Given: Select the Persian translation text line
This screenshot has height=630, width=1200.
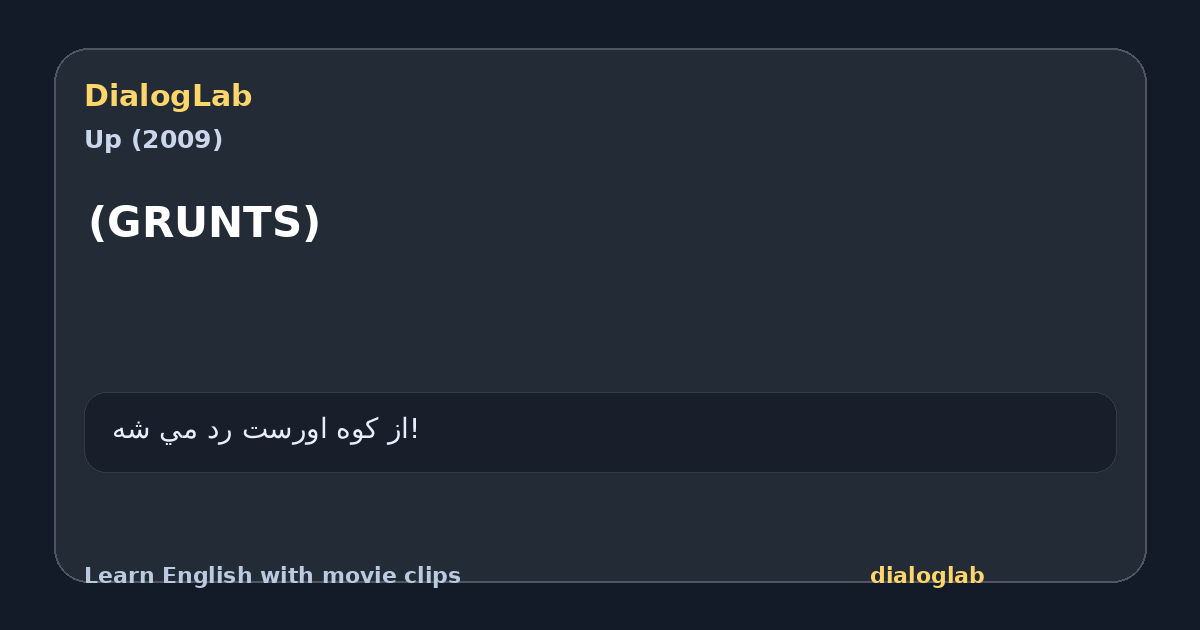Looking at the screenshot, I should click(265, 430).
